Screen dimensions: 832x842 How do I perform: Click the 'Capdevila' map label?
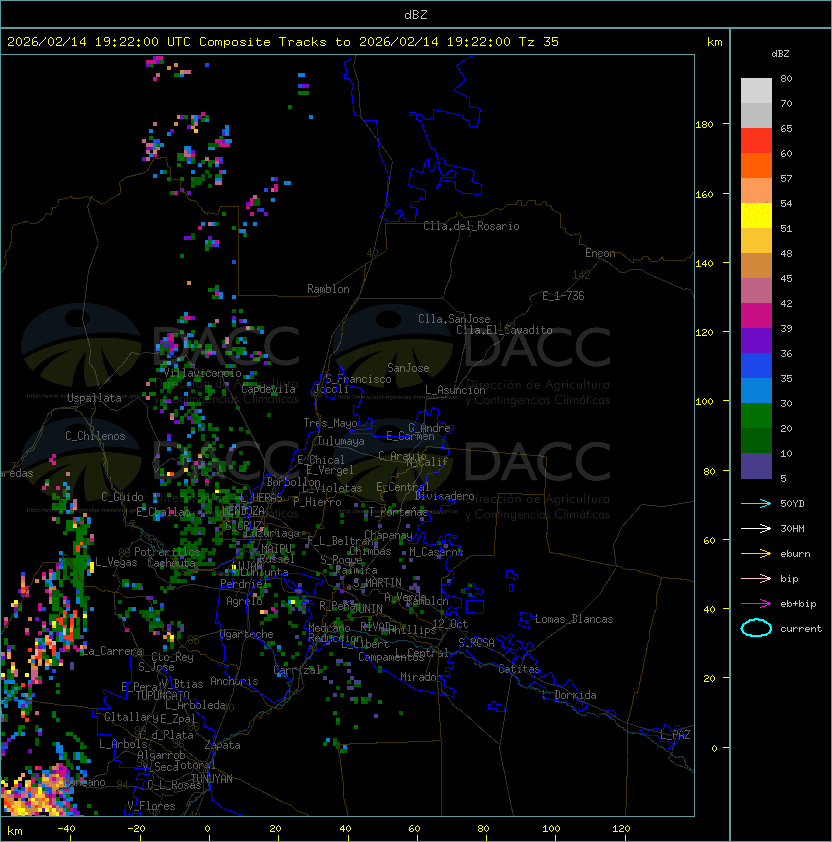coord(268,389)
